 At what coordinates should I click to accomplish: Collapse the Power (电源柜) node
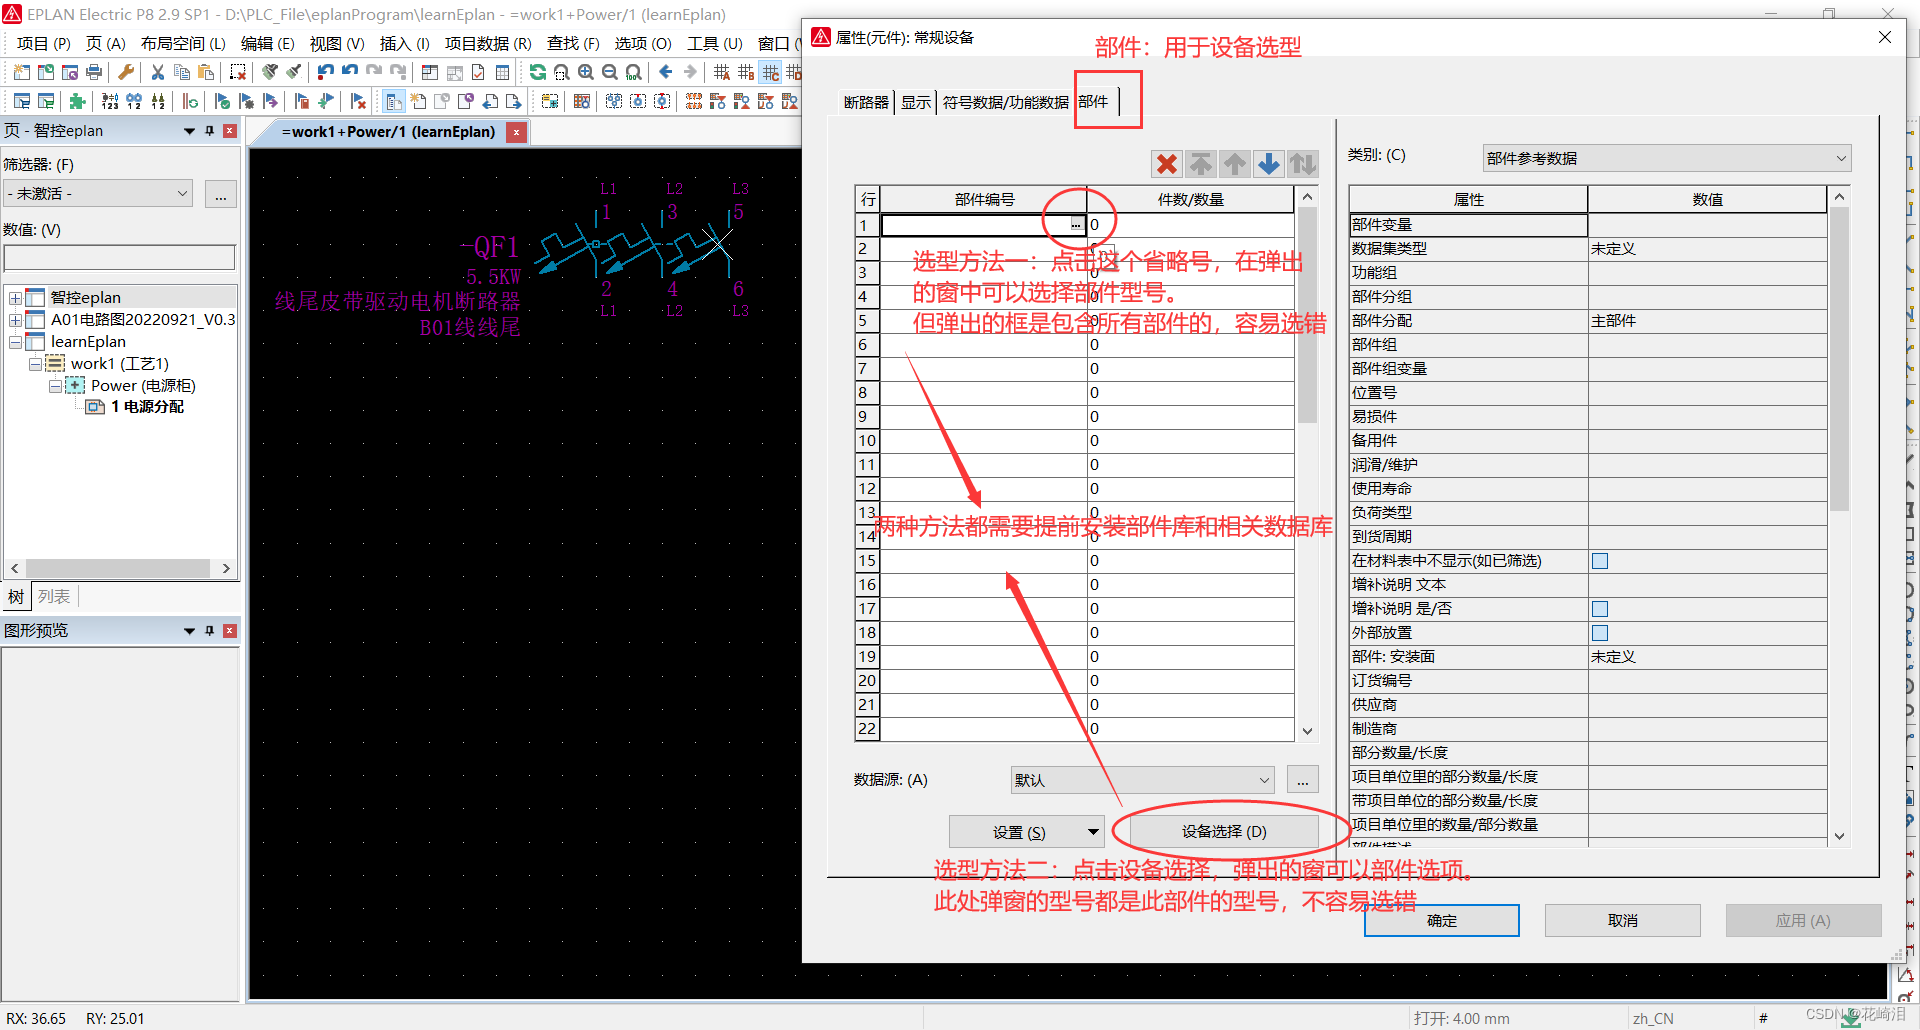(x=55, y=386)
